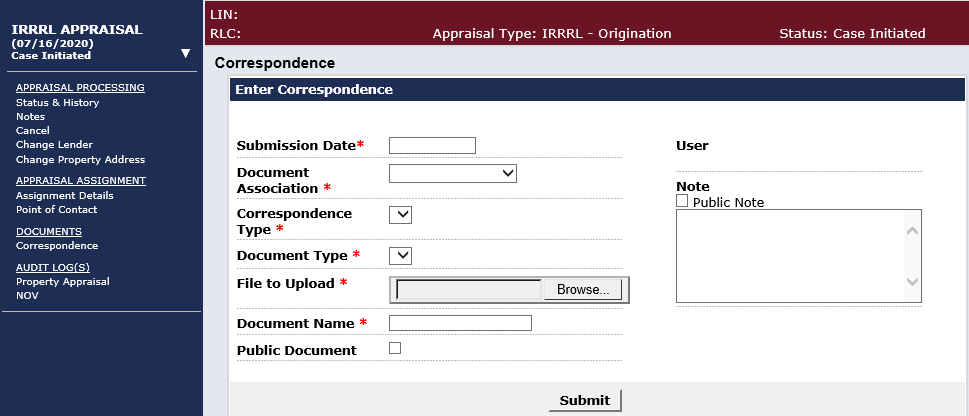Open Point of Contact page
Screen dimensions: 969x416
(x=56, y=210)
